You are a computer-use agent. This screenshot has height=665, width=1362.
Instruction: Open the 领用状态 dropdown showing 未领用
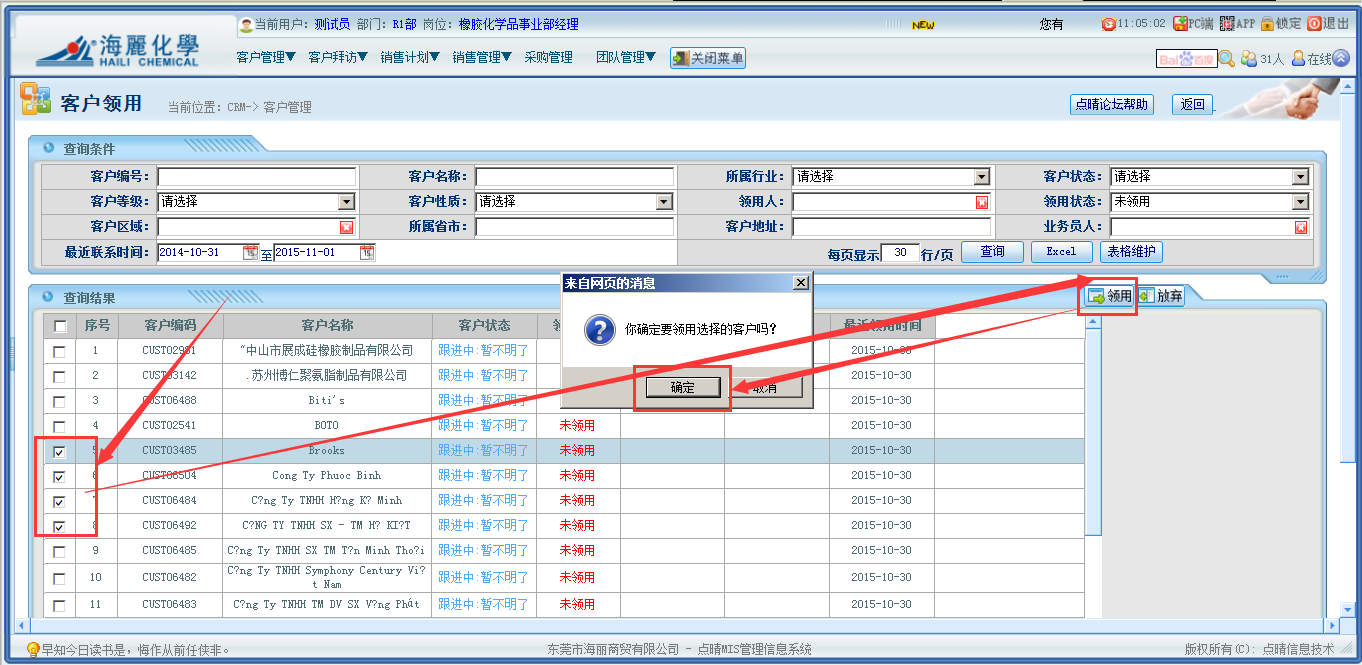coord(1299,202)
